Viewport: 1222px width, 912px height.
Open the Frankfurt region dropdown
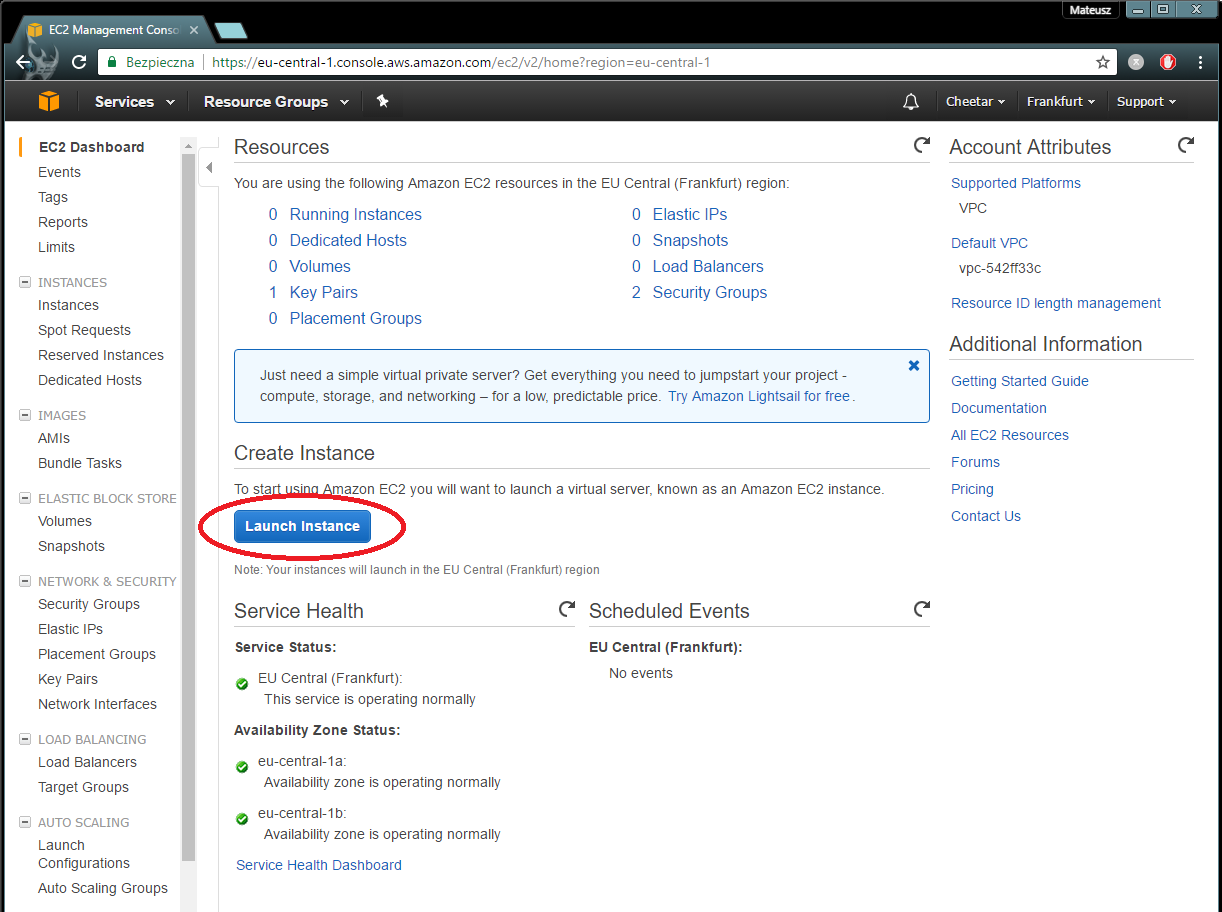coord(1060,101)
